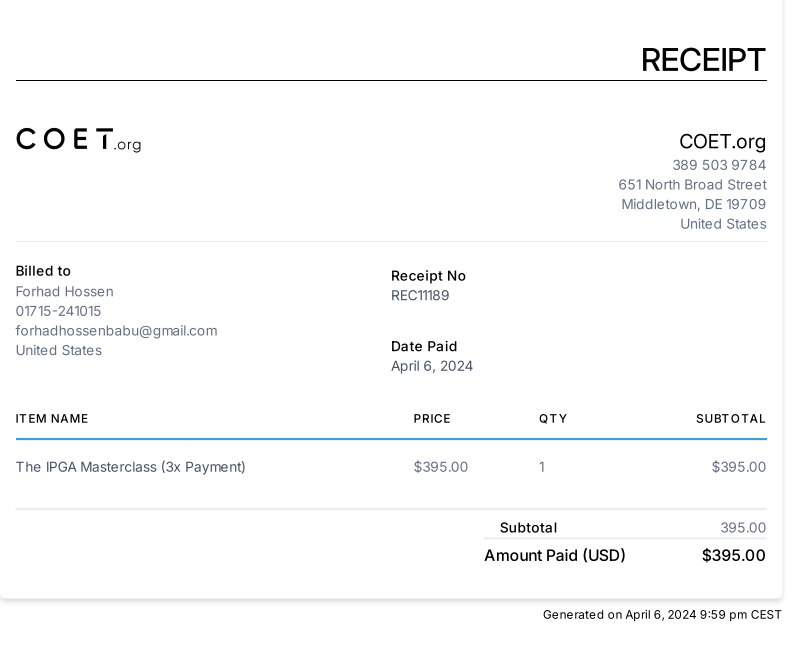Click the SUBTOTAL column header

tap(731, 419)
